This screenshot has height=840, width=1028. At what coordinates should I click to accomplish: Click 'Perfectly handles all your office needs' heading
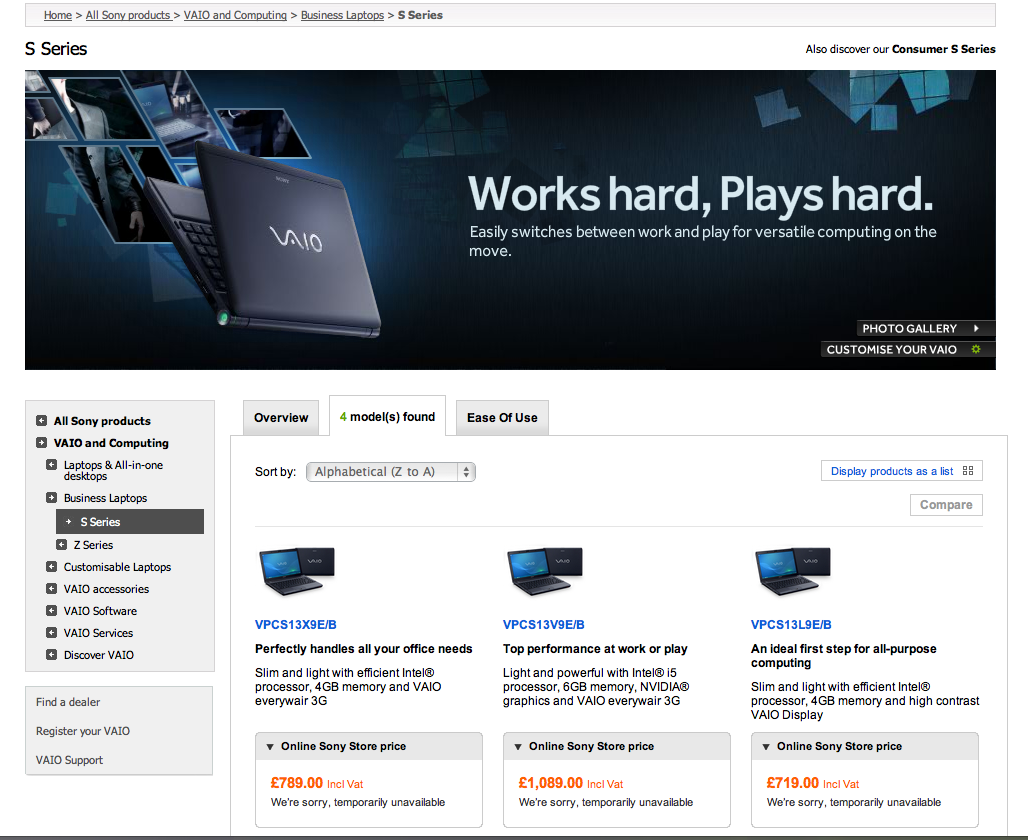(x=364, y=649)
